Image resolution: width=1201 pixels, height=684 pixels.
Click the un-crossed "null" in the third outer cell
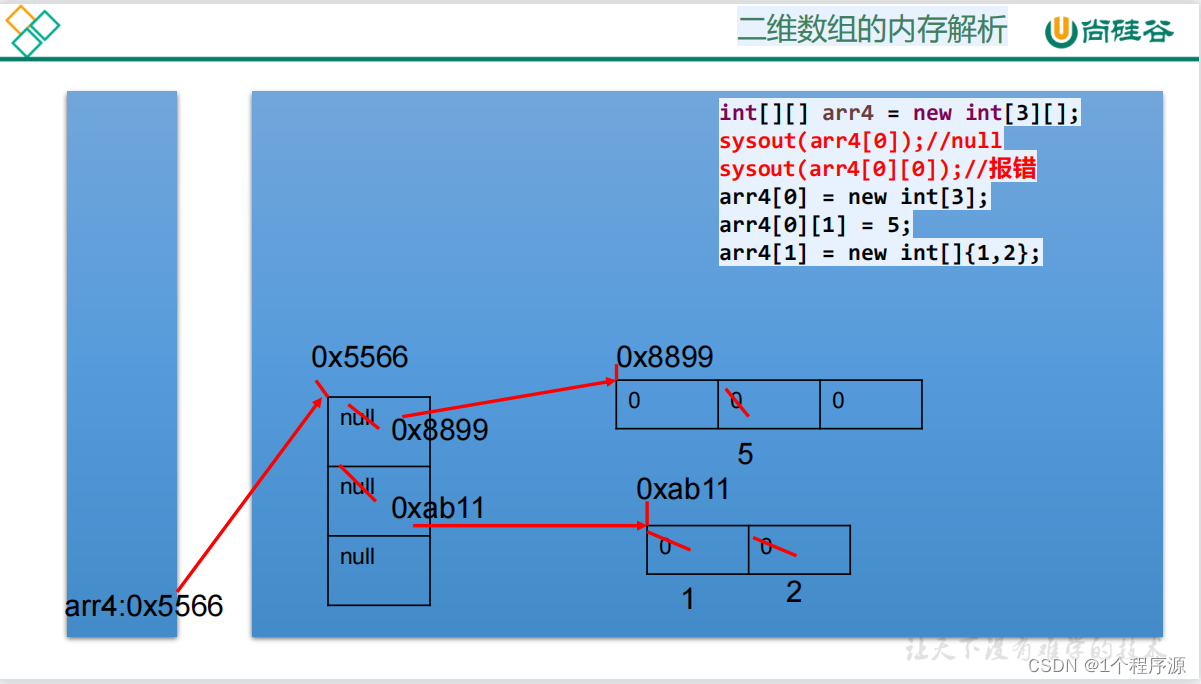pos(357,557)
